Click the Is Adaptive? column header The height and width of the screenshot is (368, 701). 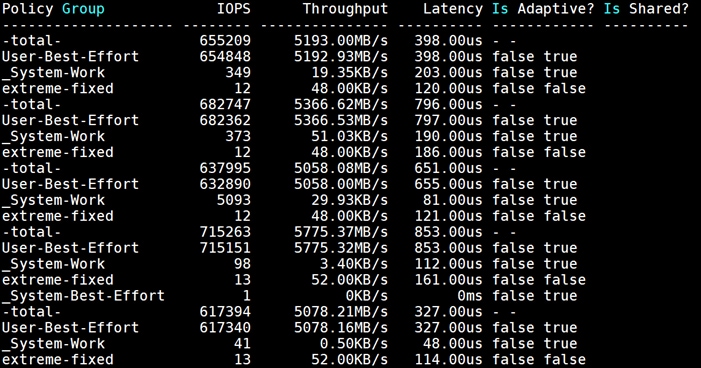pyautogui.click(x=543, y=9)
